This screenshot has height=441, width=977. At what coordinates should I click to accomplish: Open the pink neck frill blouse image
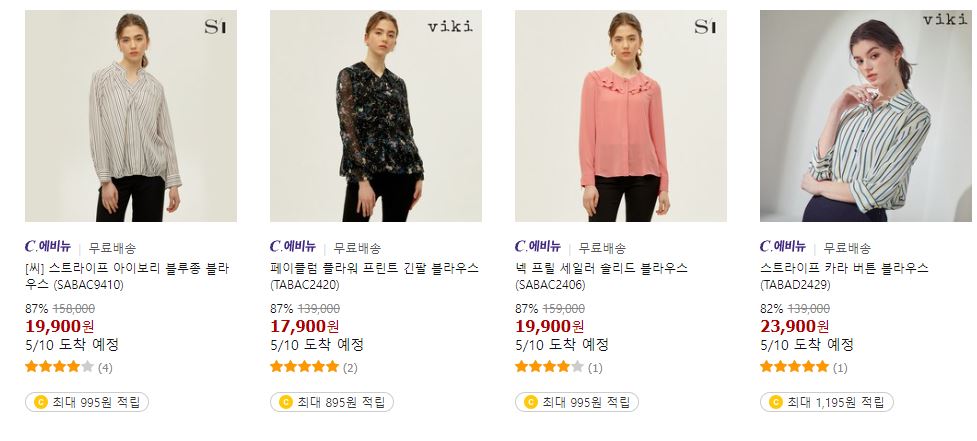[621, 116]
